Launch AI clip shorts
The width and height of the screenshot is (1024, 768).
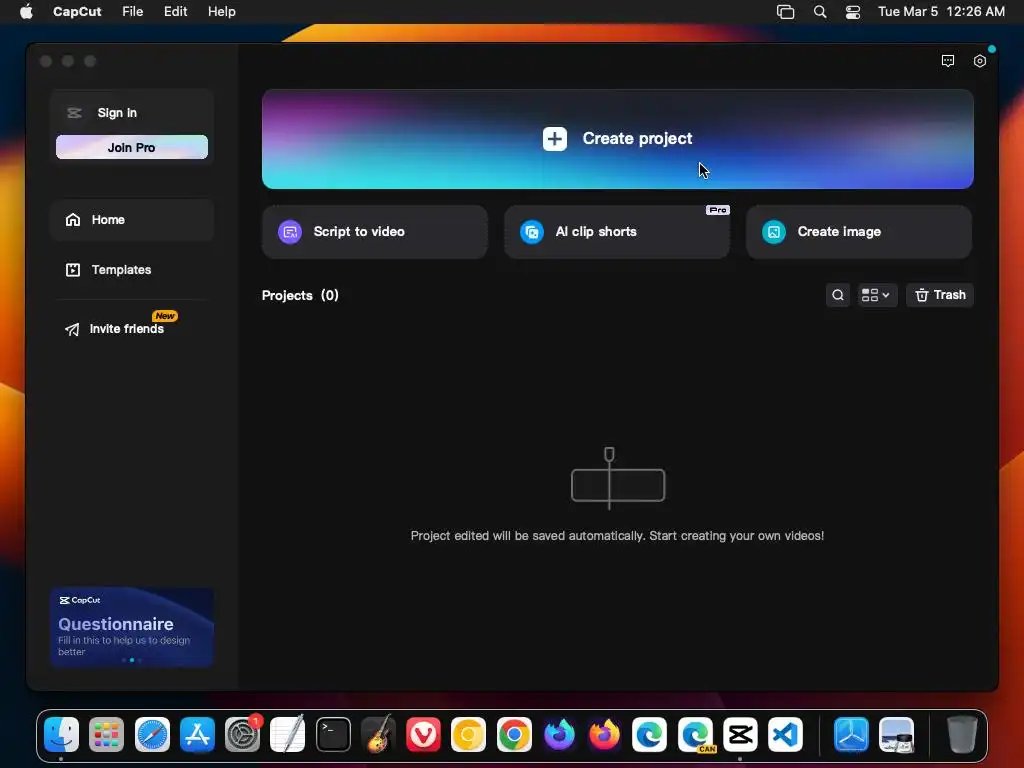[x=616, y=232]
